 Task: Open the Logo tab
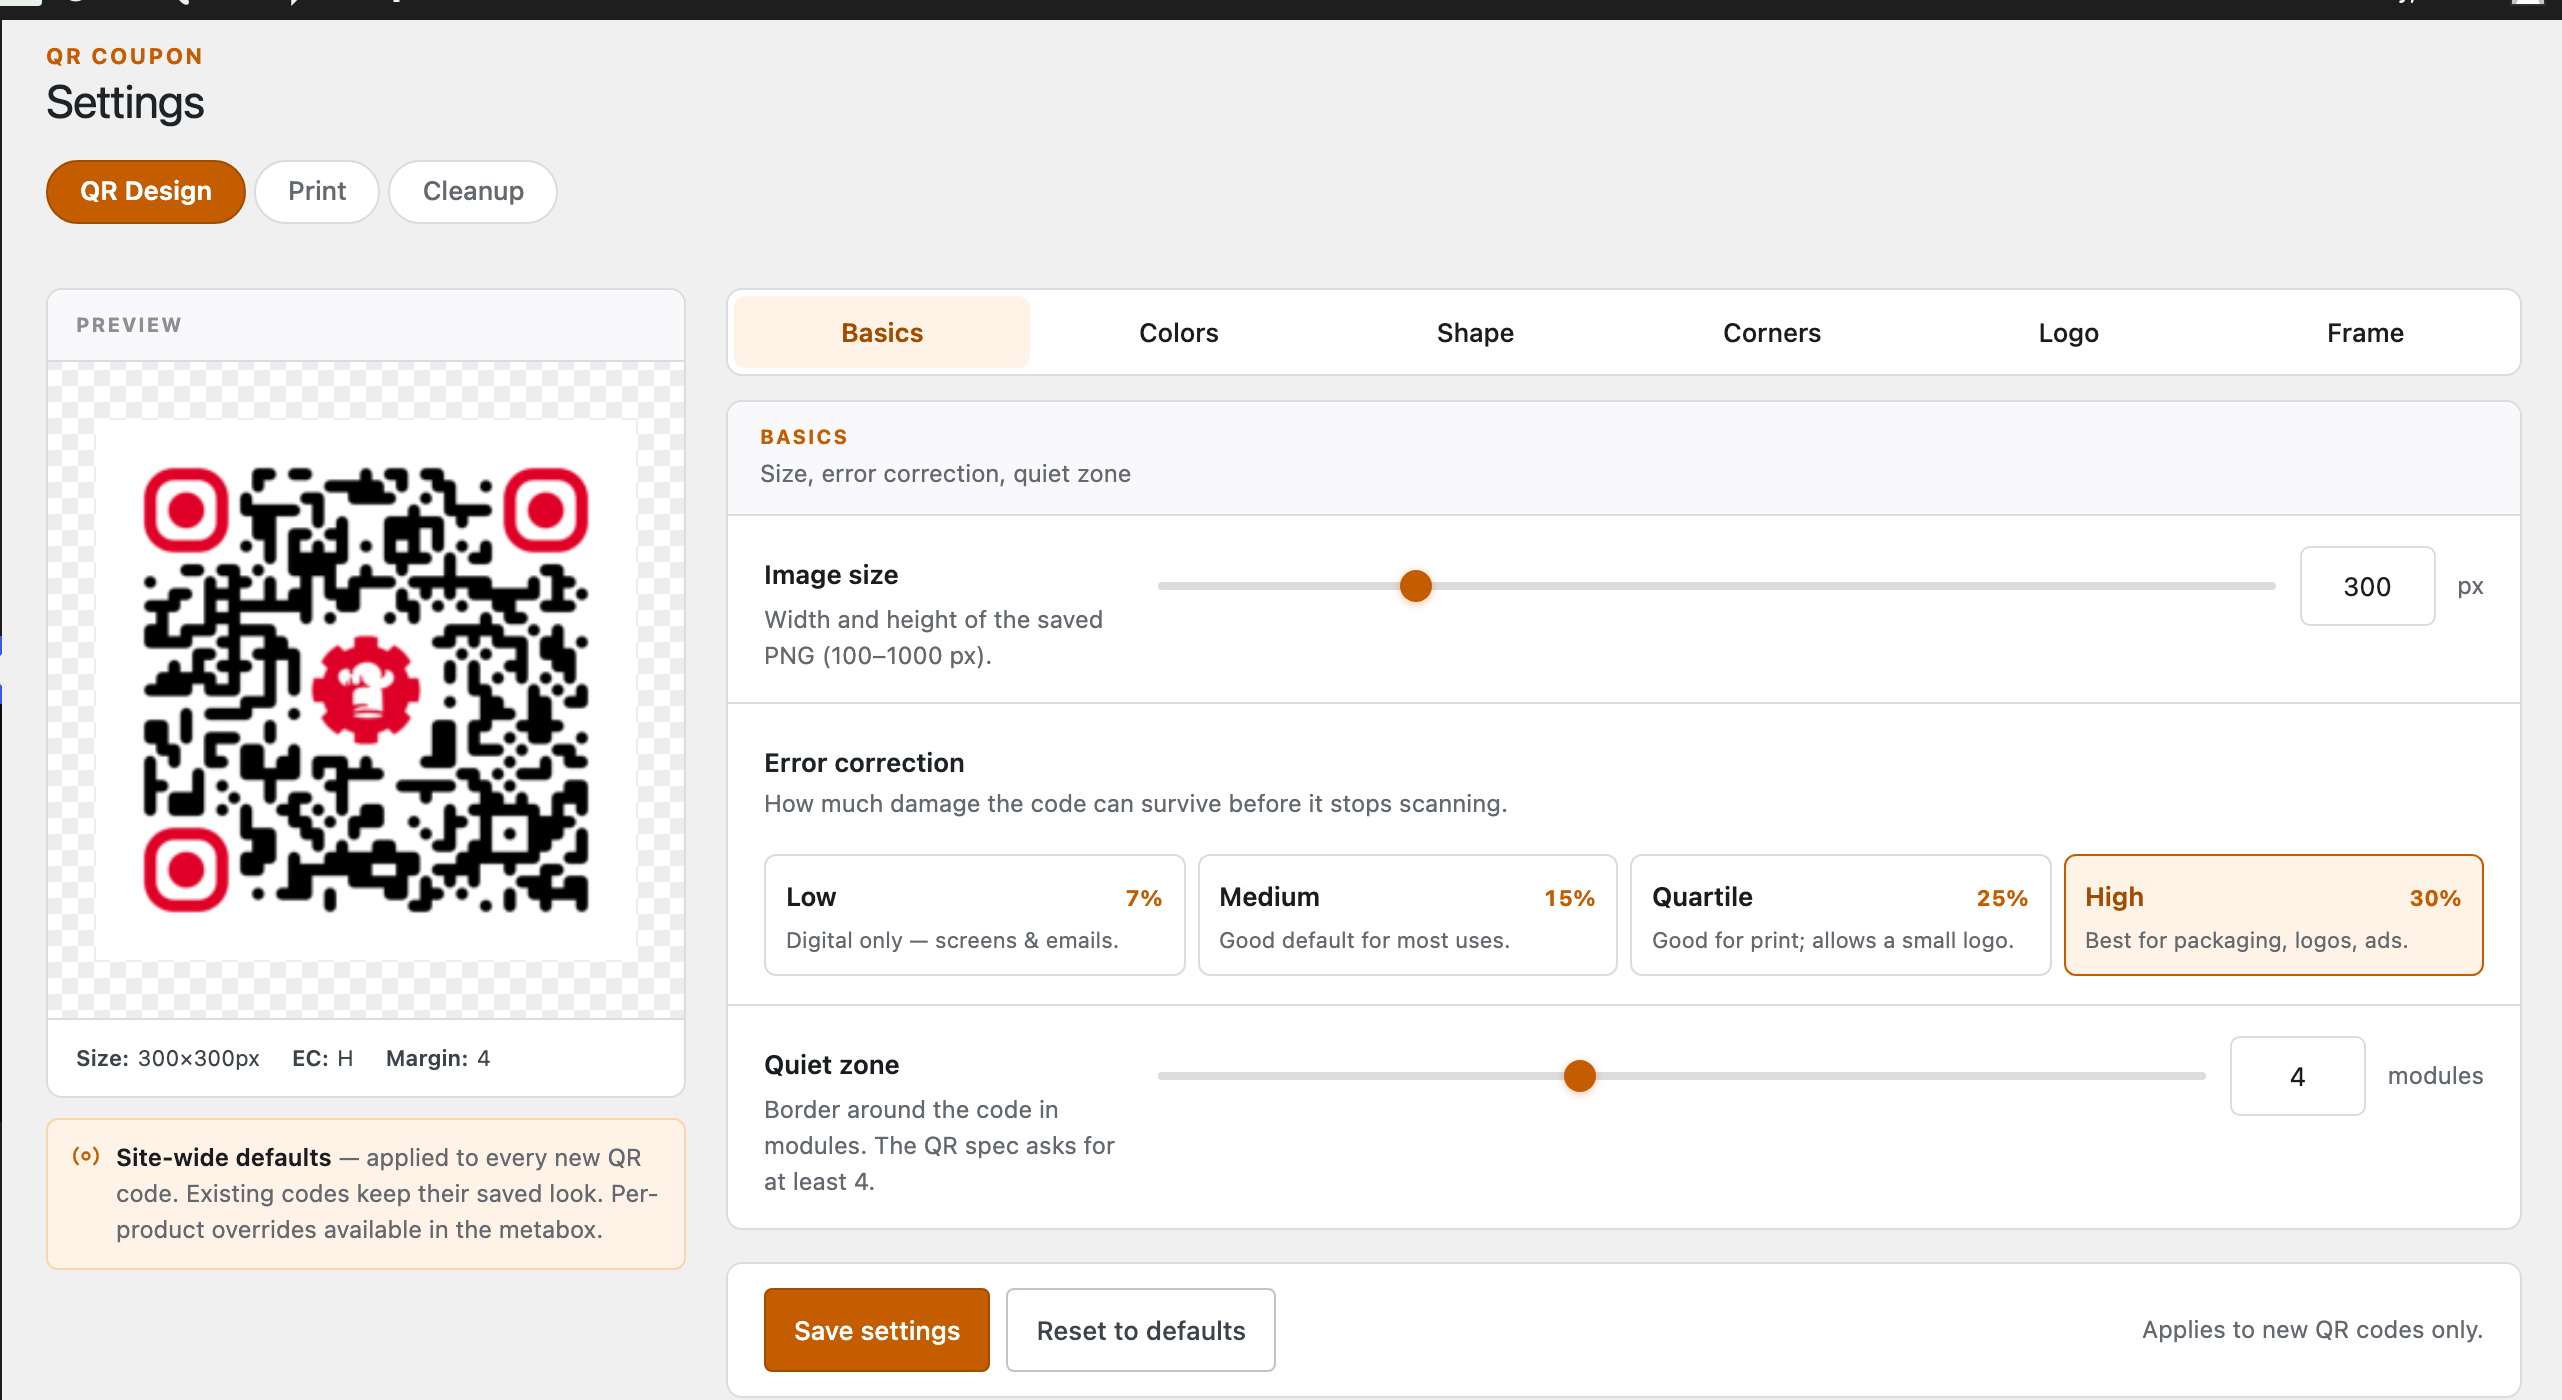click(2068, 332)
